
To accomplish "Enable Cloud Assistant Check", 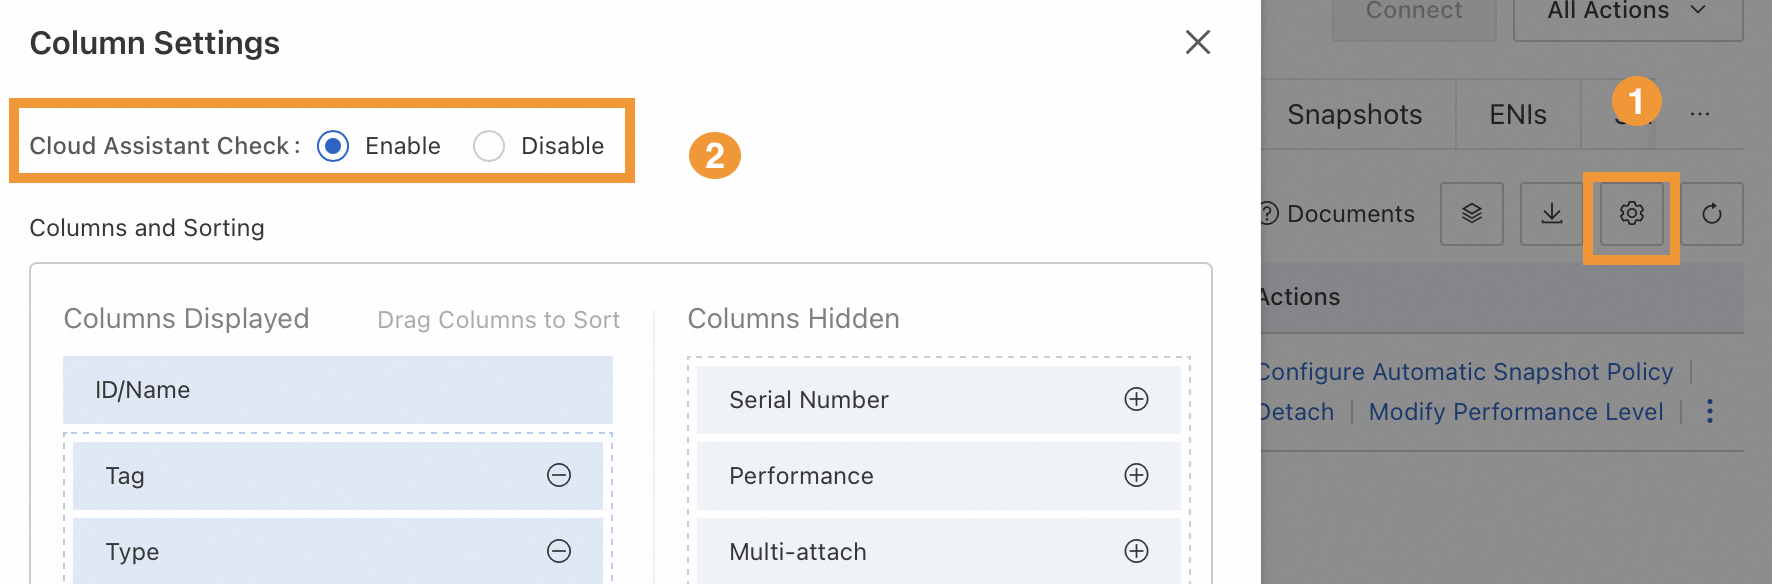I will [333, 146].
